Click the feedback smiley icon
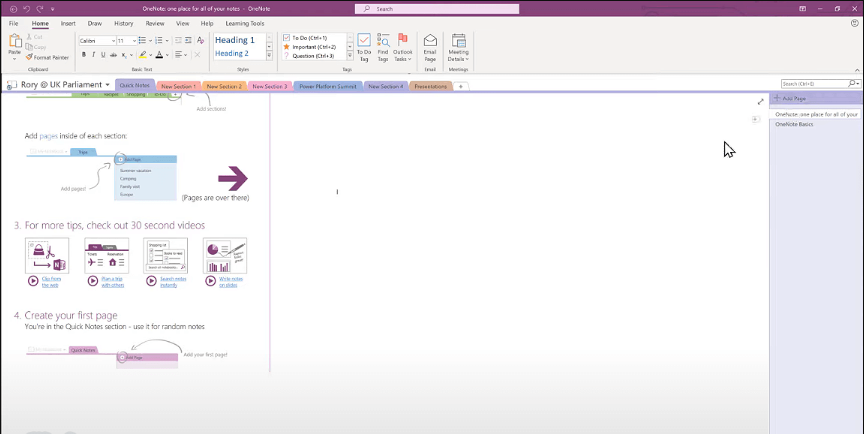Image resolution: width=864 pixels, height=434 pixels. [x=855, y=23]
